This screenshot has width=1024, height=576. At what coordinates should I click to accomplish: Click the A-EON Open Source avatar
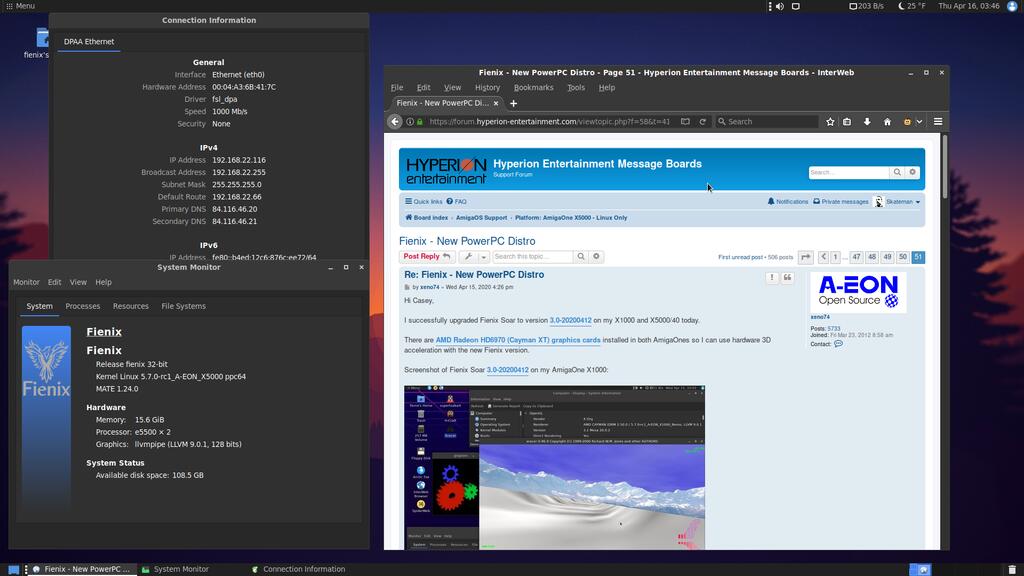[x=858, y=292]
